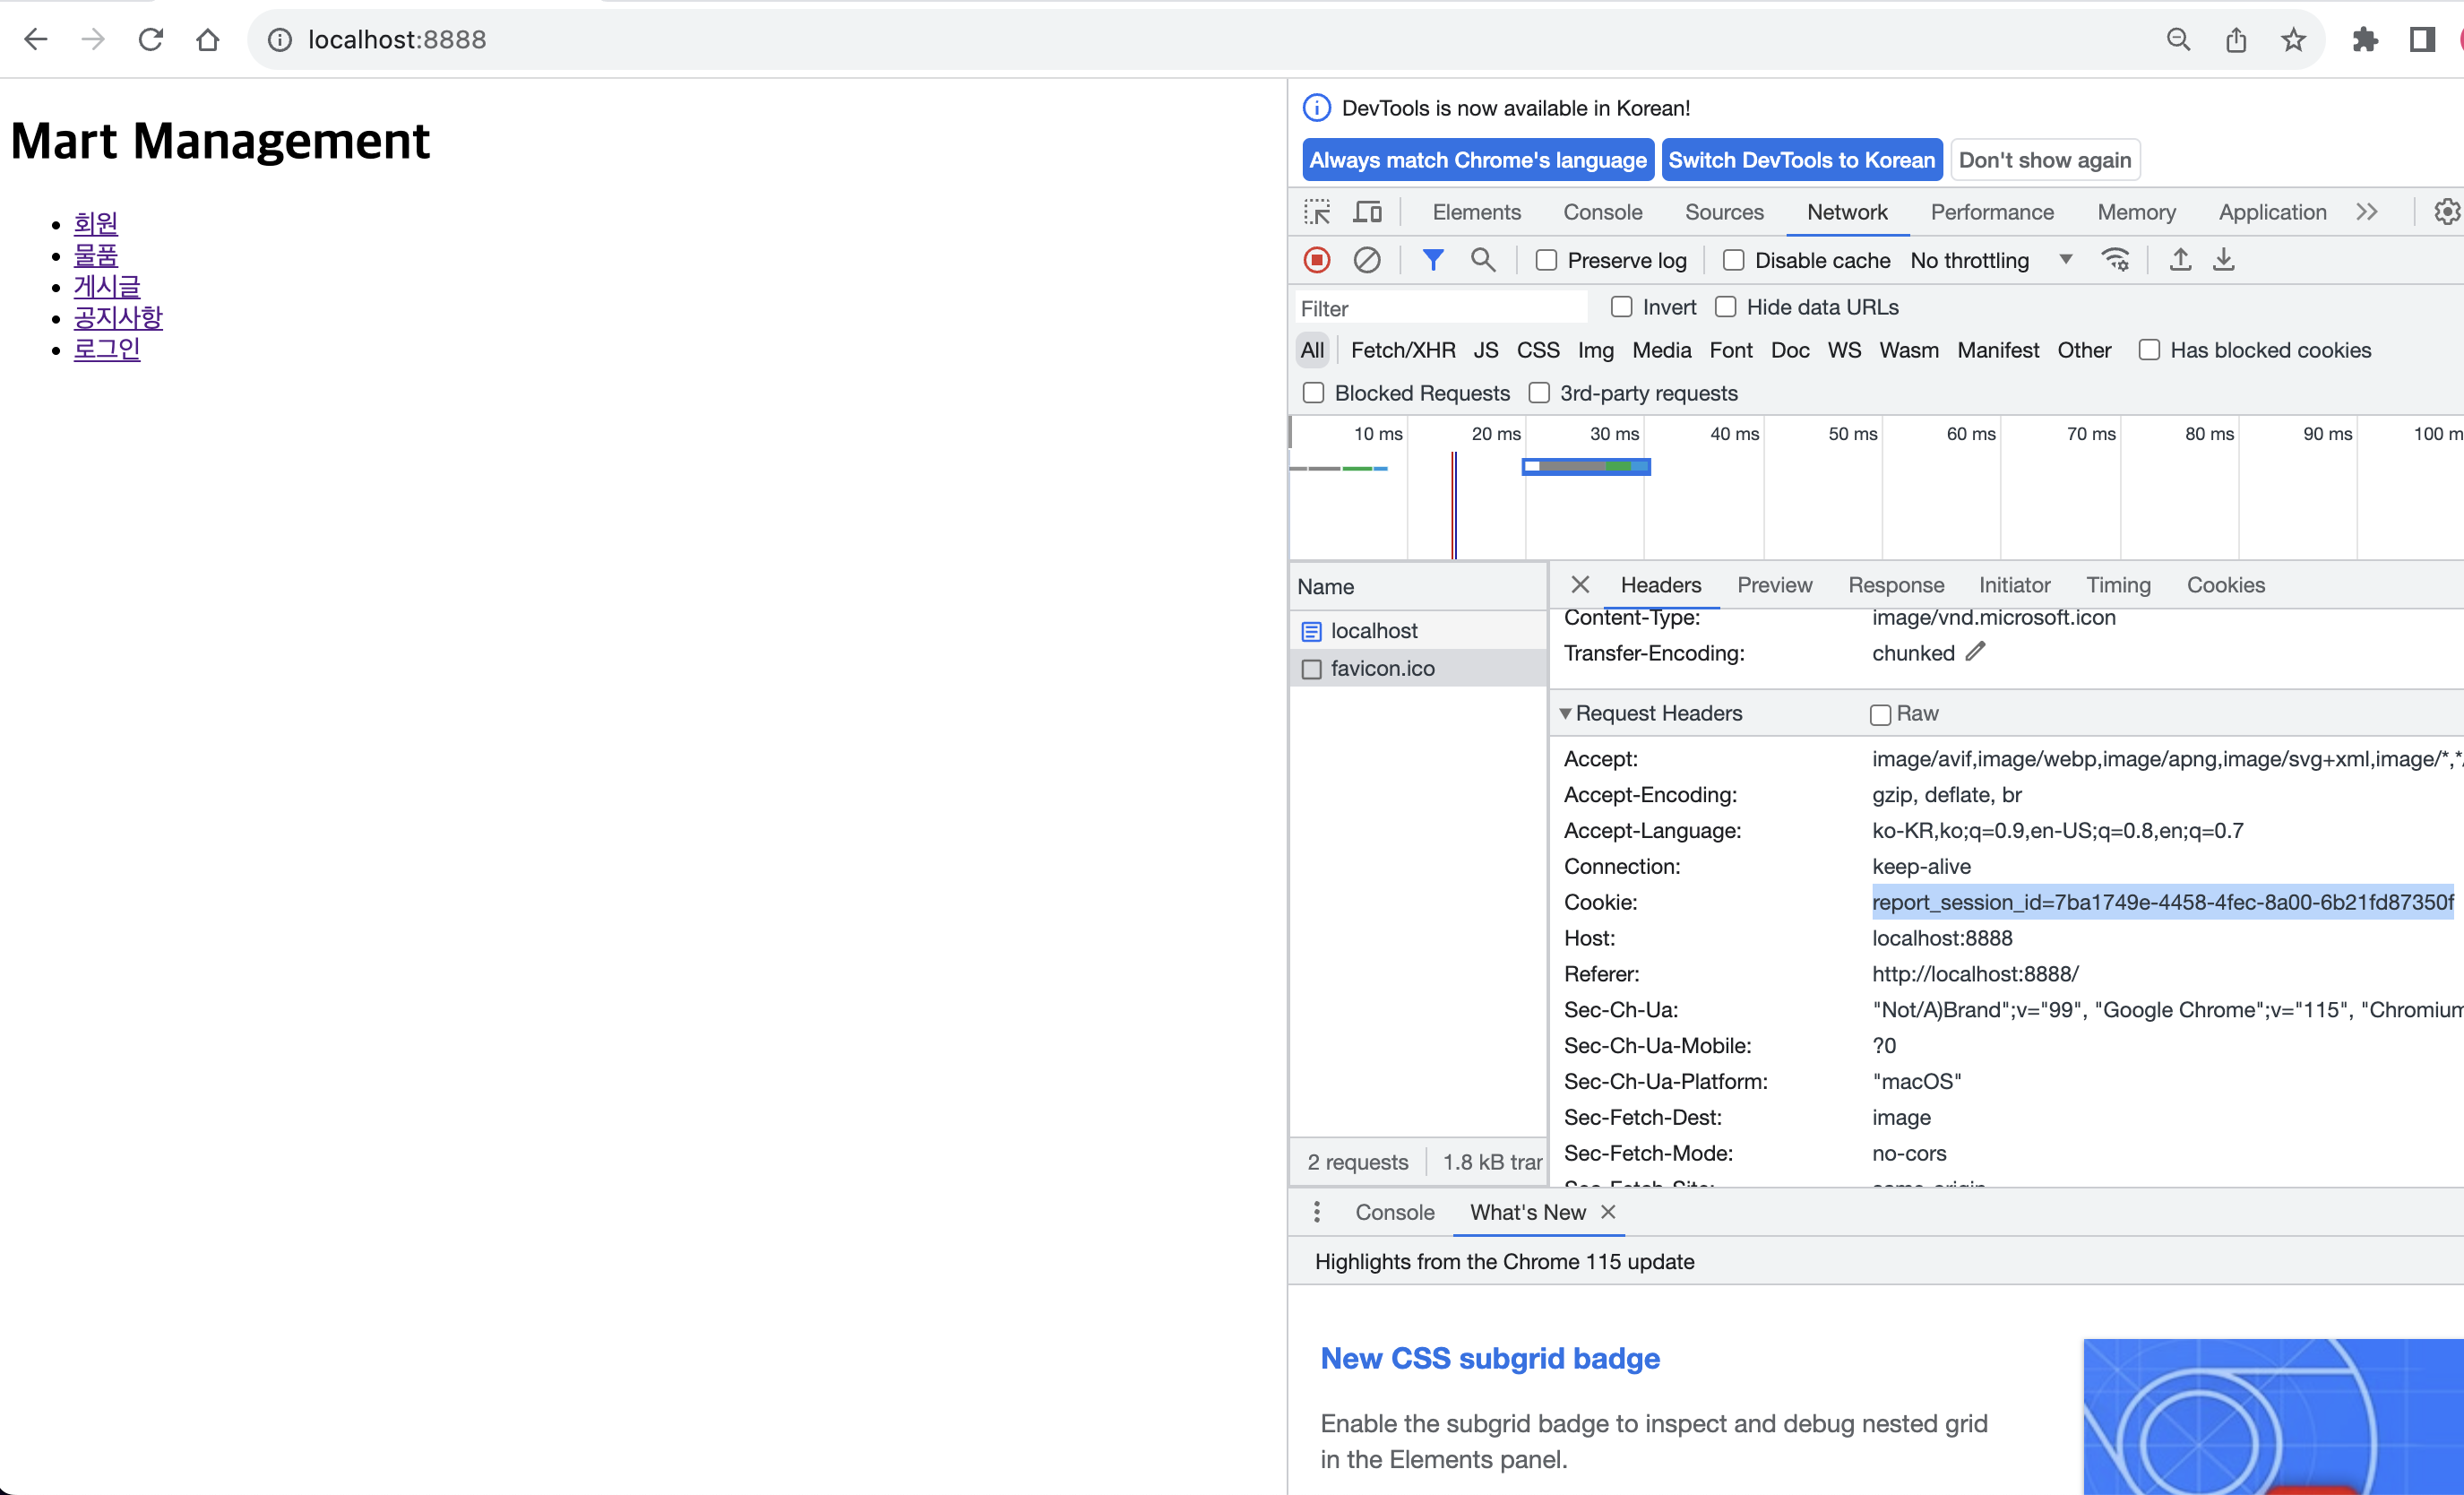The image size is (2464, 1495).
Task: Collapse the Request Headers section
Action: pyautogui.click(x=1566, y=713)
